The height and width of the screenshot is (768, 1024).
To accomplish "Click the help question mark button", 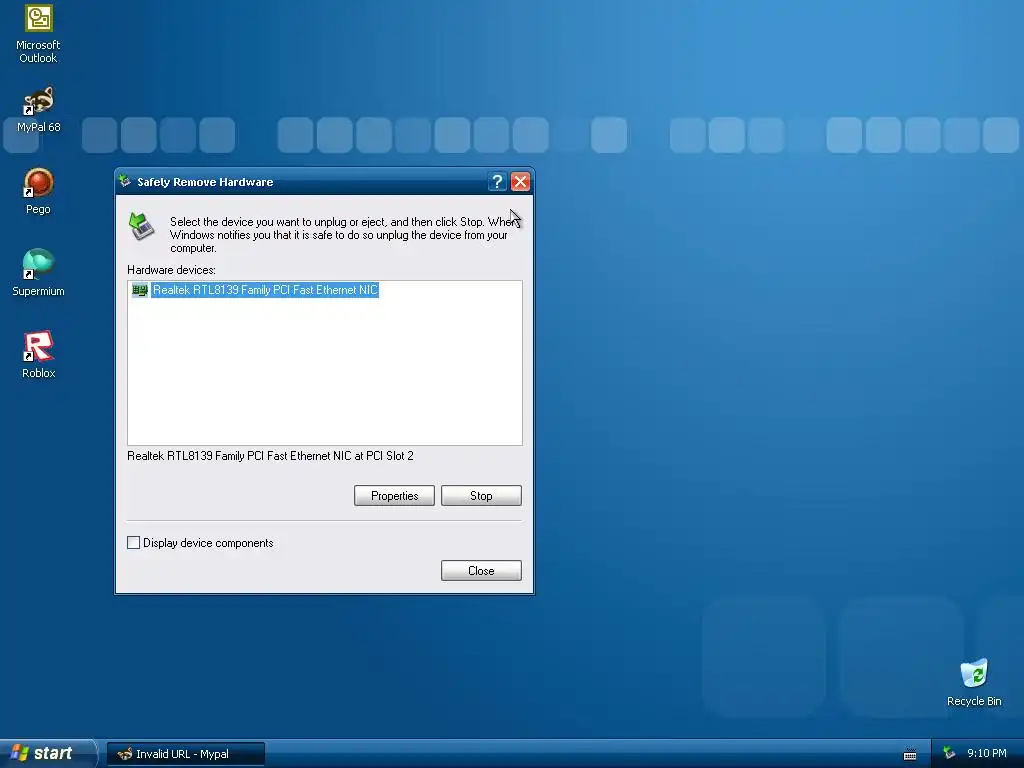I will pyautogui.click(x=497, y=182).
